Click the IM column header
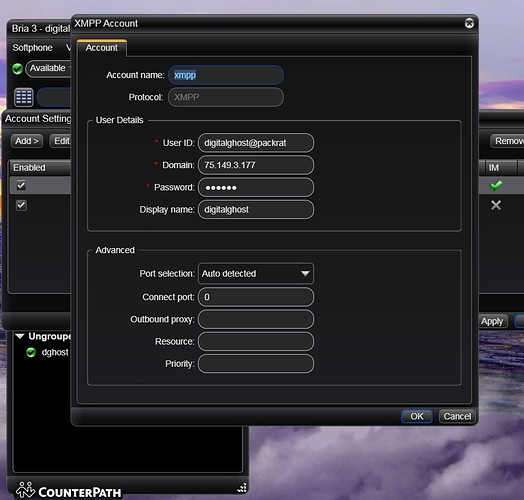Screen dimensions: 524x500 click(x=500, y=167)
